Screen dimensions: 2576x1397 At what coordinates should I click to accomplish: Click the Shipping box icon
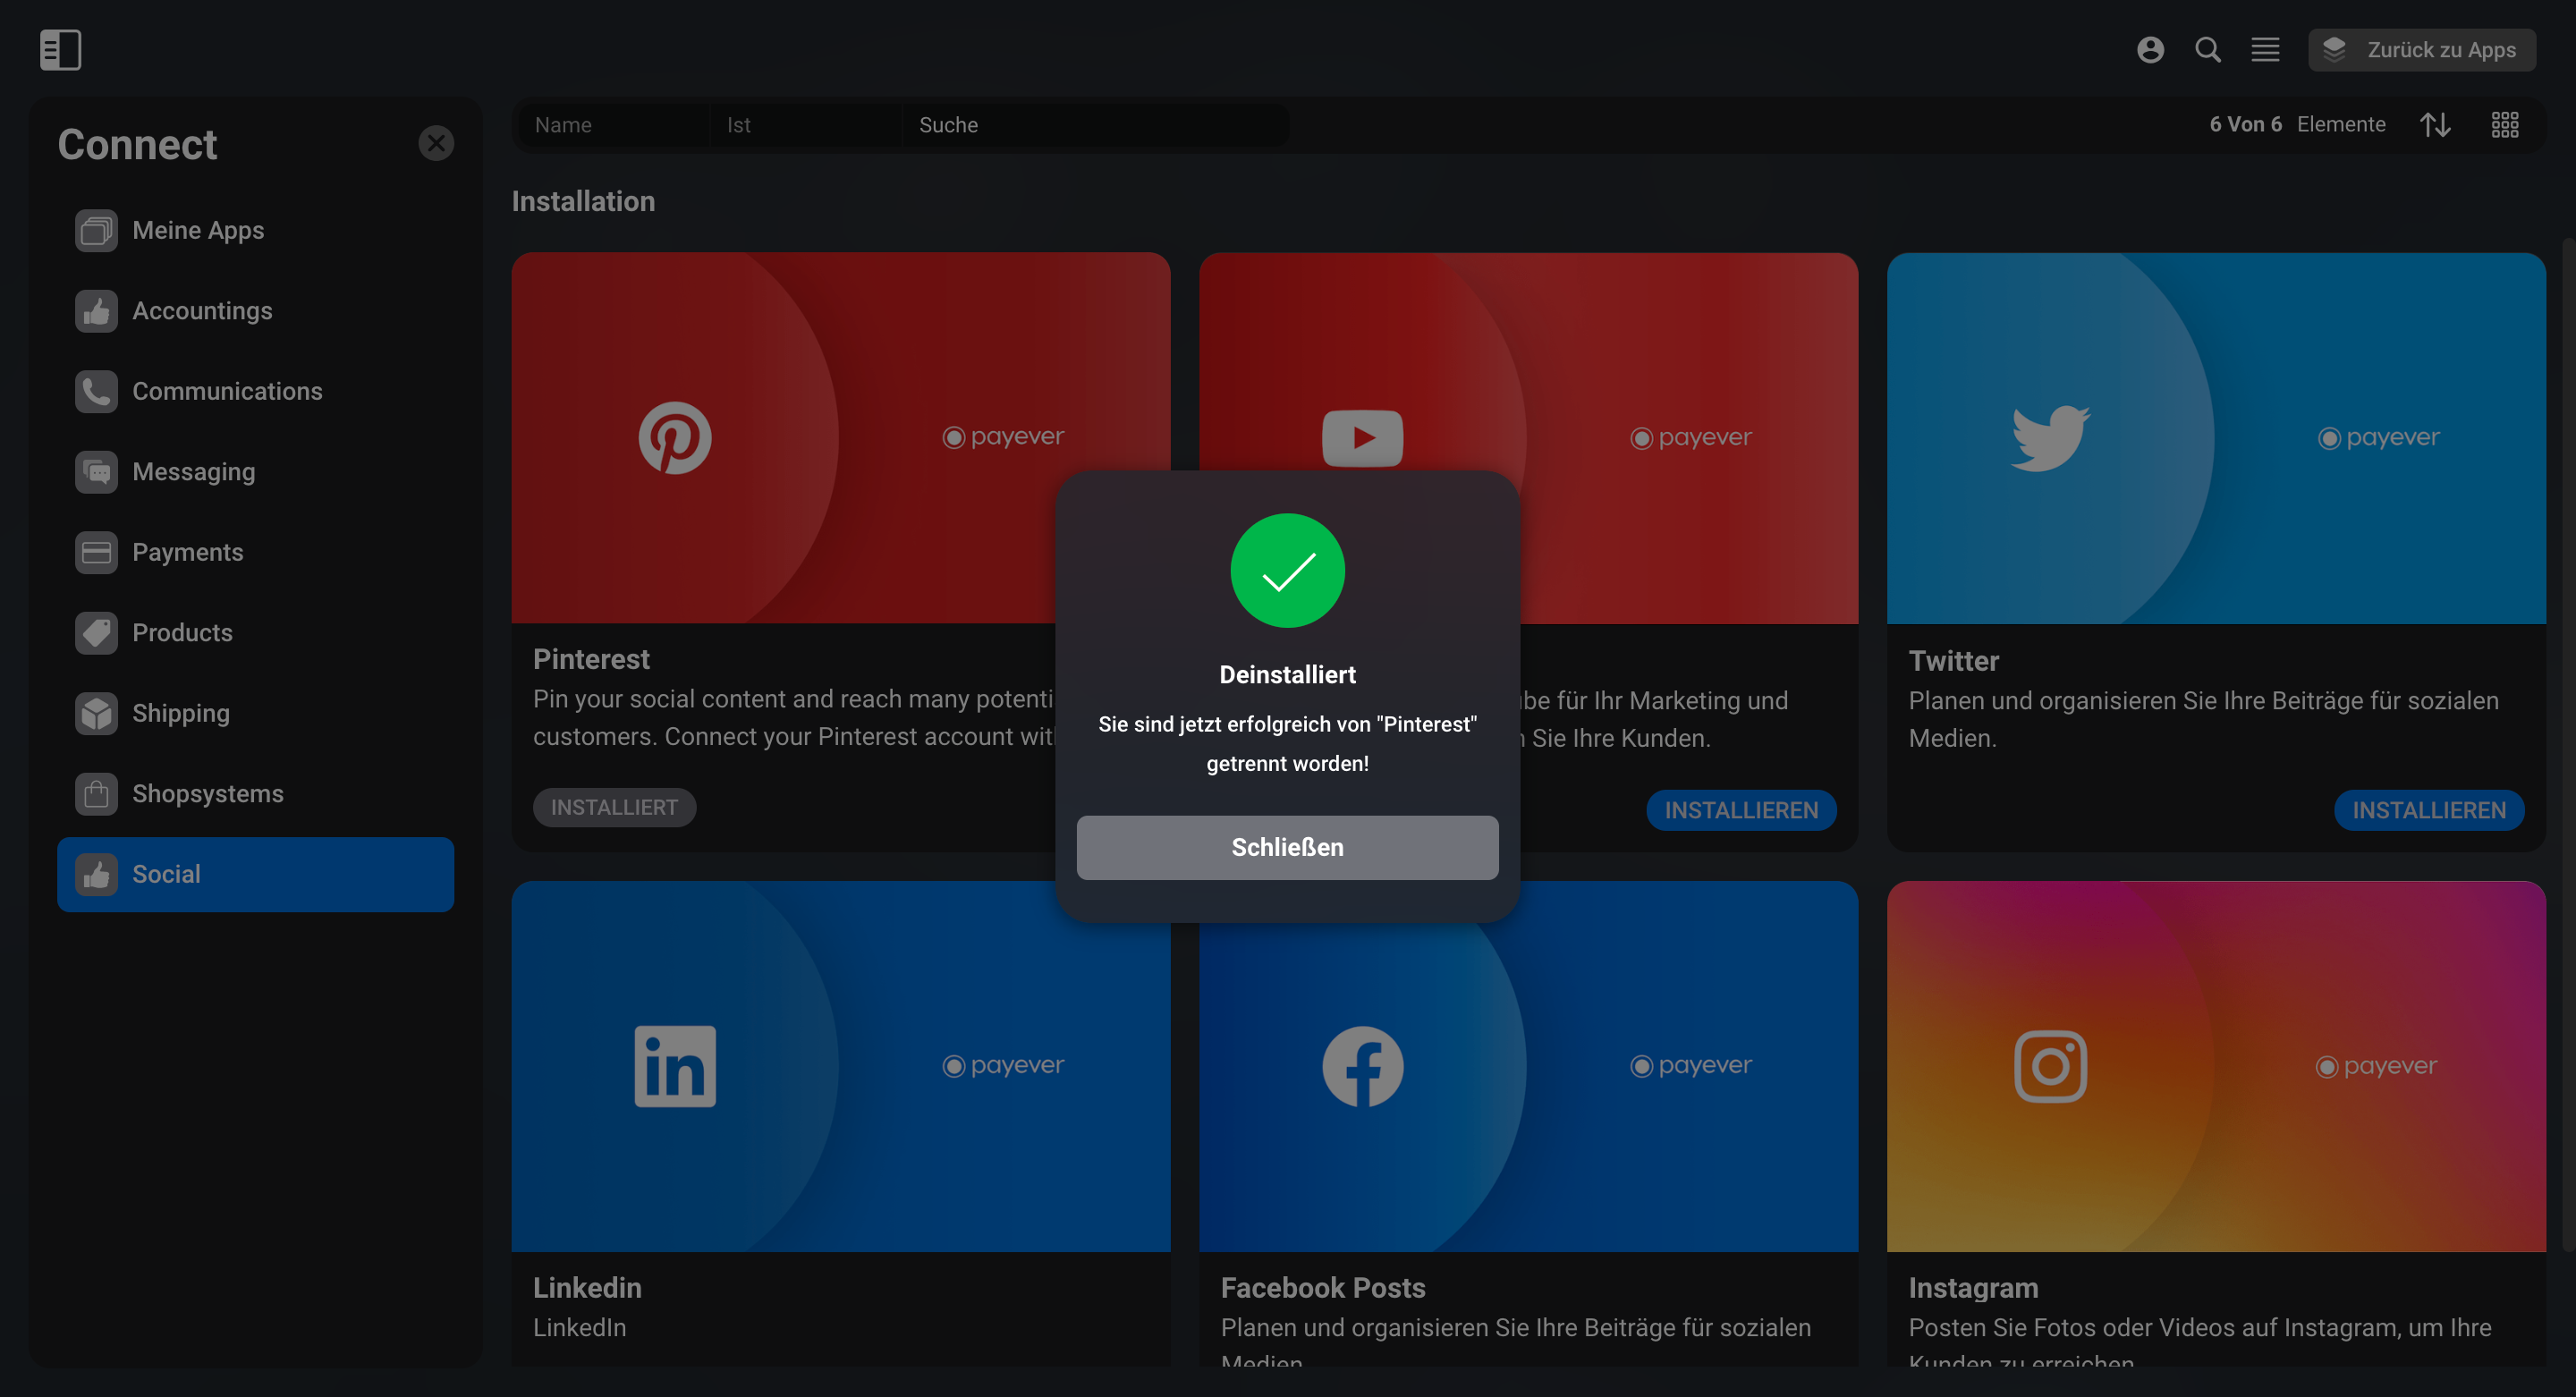pyautogui.click(x=96, y=713)
